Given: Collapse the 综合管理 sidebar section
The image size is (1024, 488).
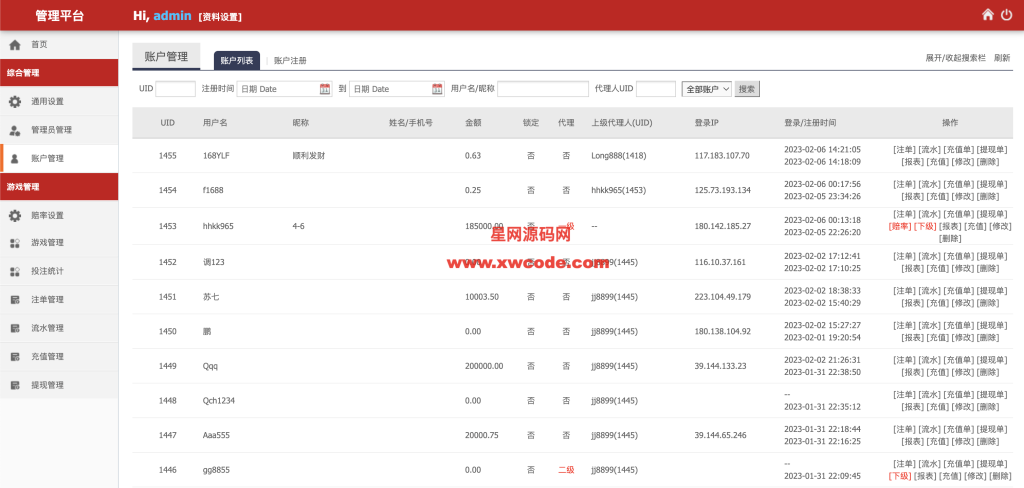Looking at the screenshot, I should pos(59,73).
